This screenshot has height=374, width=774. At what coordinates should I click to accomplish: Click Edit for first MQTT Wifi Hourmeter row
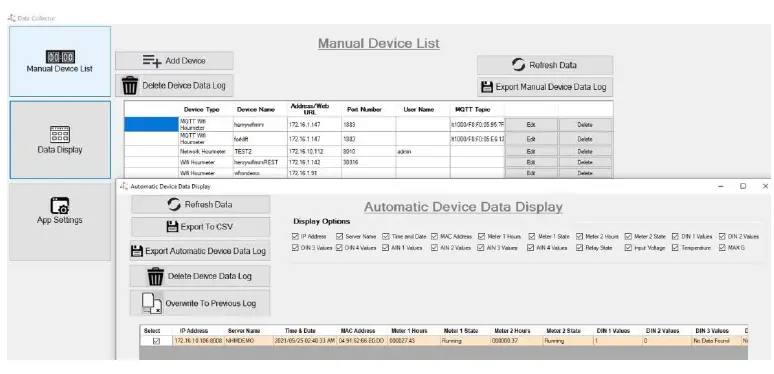coord(531,125)
